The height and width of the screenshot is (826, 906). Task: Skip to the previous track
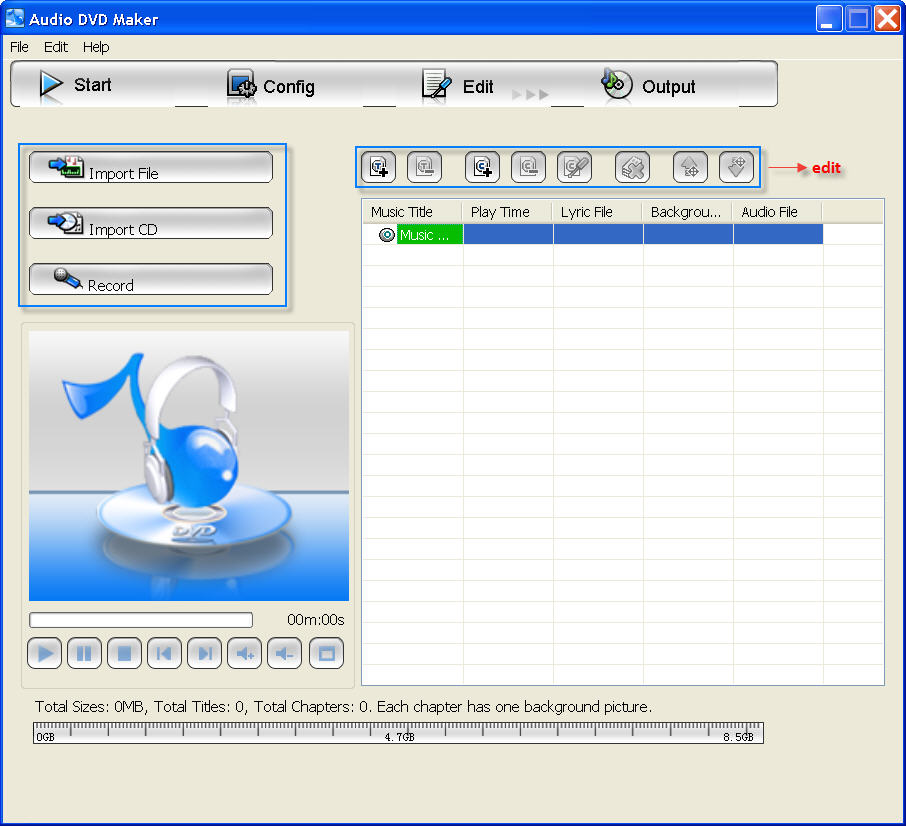point(165,653)
